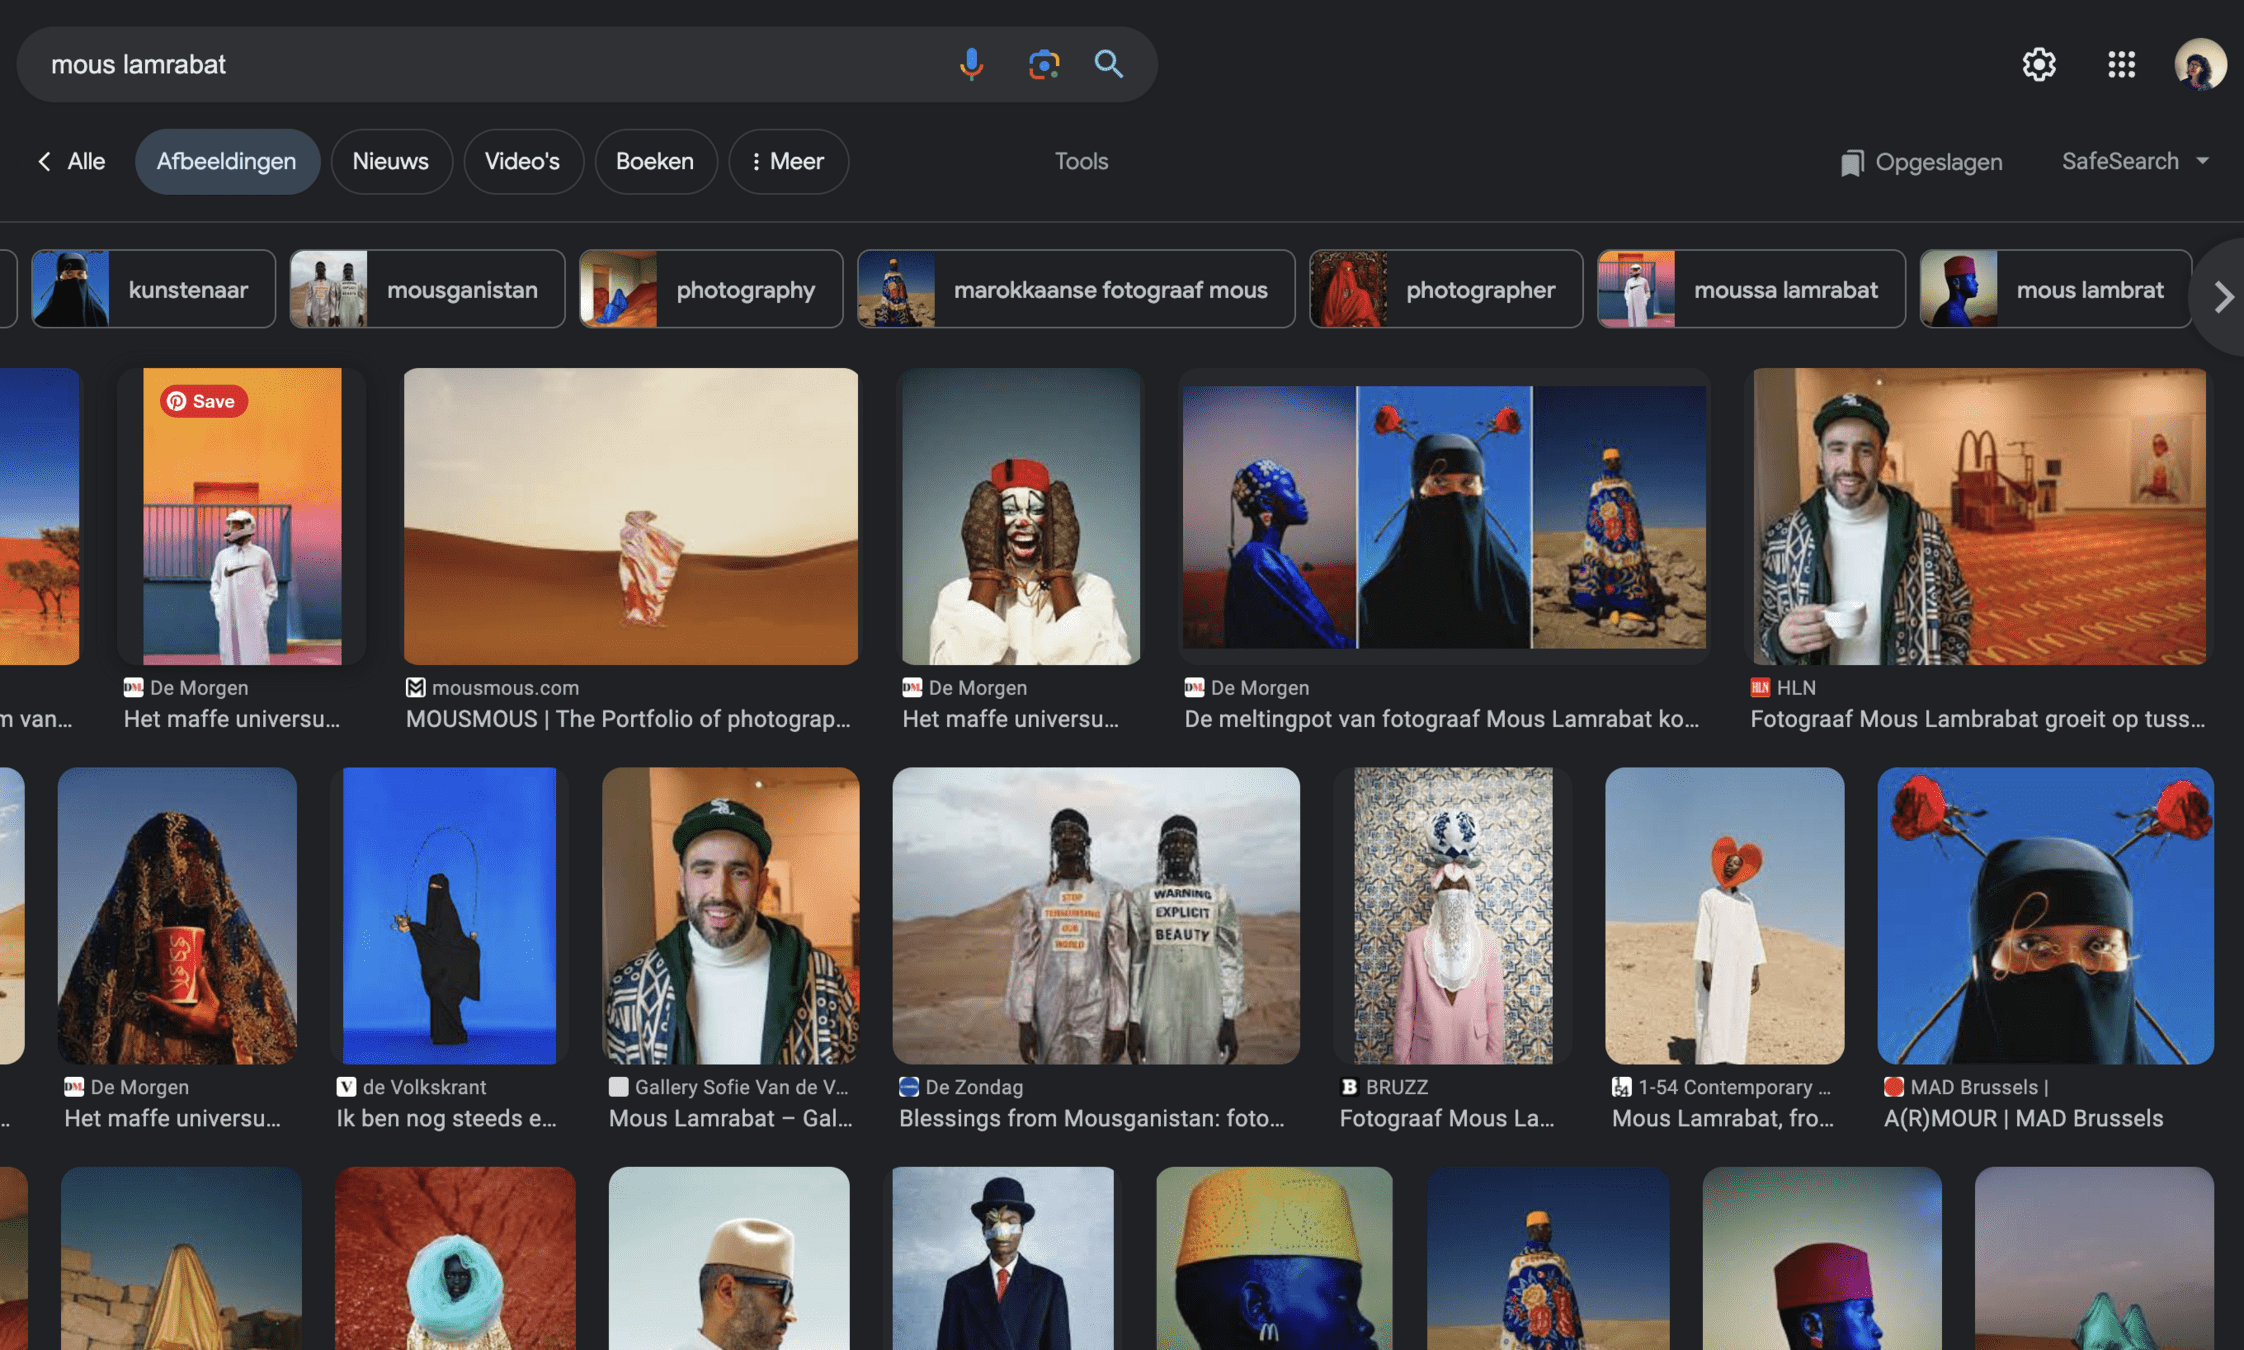This screenshot has width=2244, height=1350.
Task: Open the settings gear icon
Action: (x=2038, y=64)
